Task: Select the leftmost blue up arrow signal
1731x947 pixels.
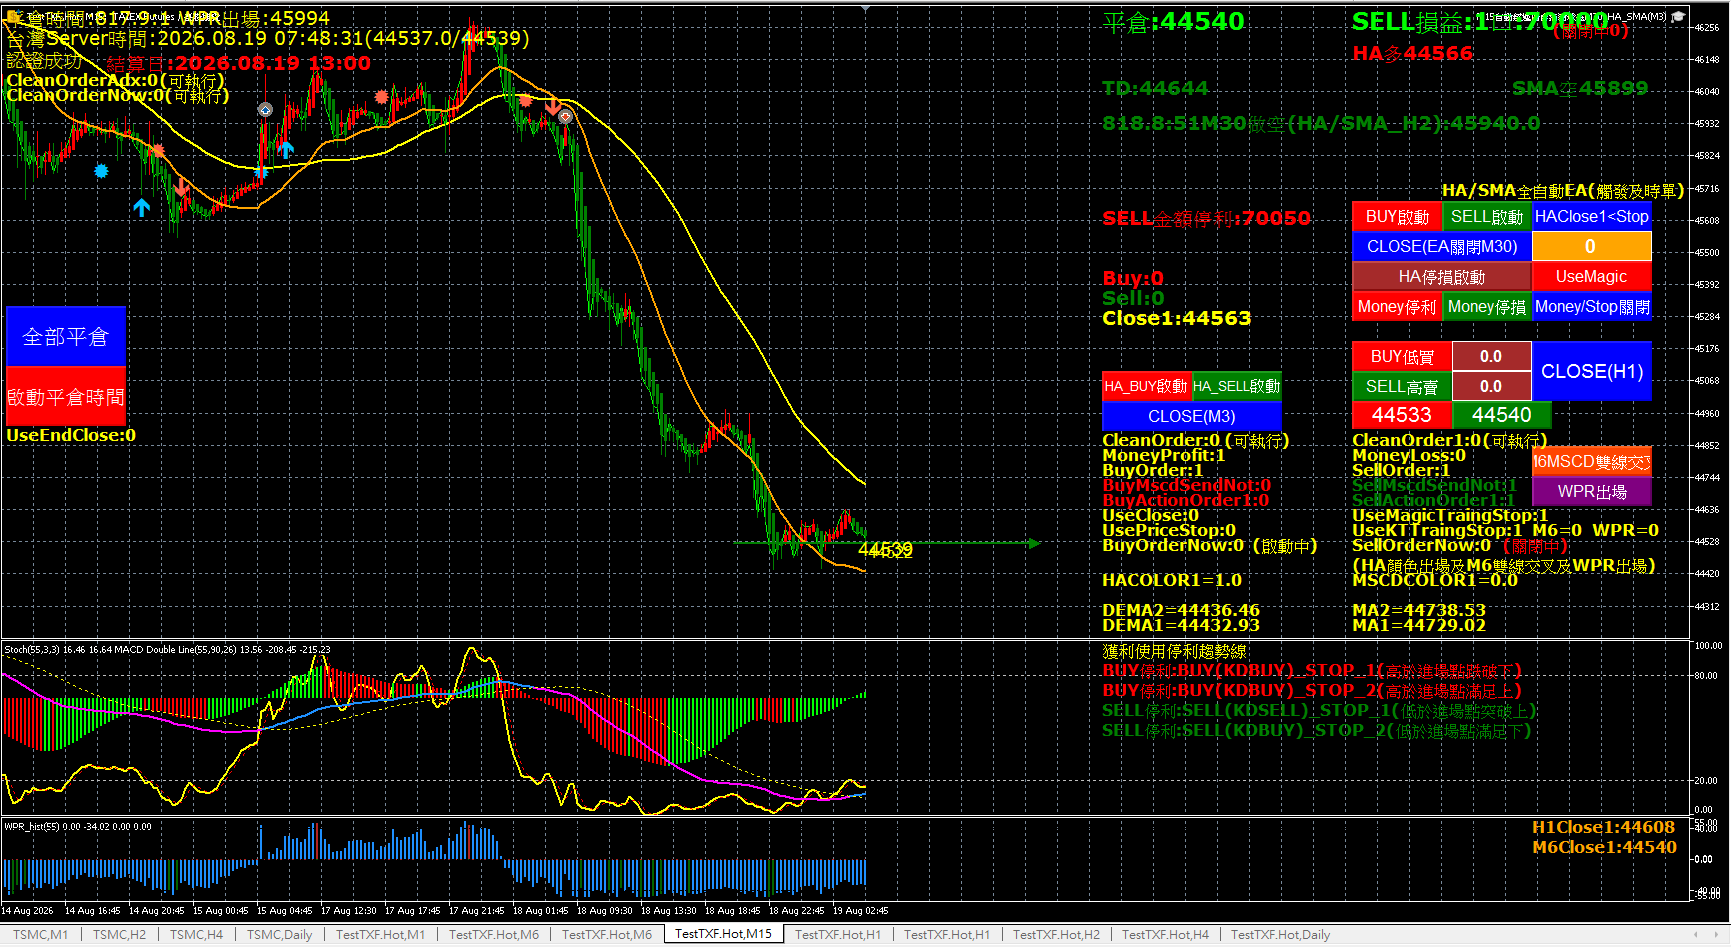Action: (142, 208)
